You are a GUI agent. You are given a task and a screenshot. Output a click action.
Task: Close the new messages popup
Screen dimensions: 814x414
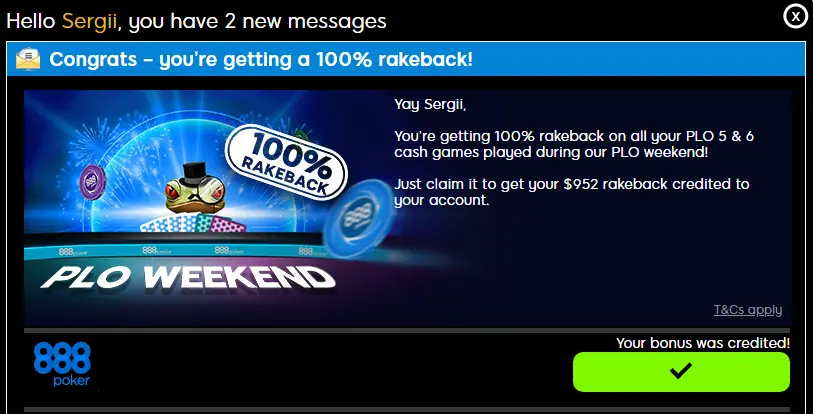[795, 17]
